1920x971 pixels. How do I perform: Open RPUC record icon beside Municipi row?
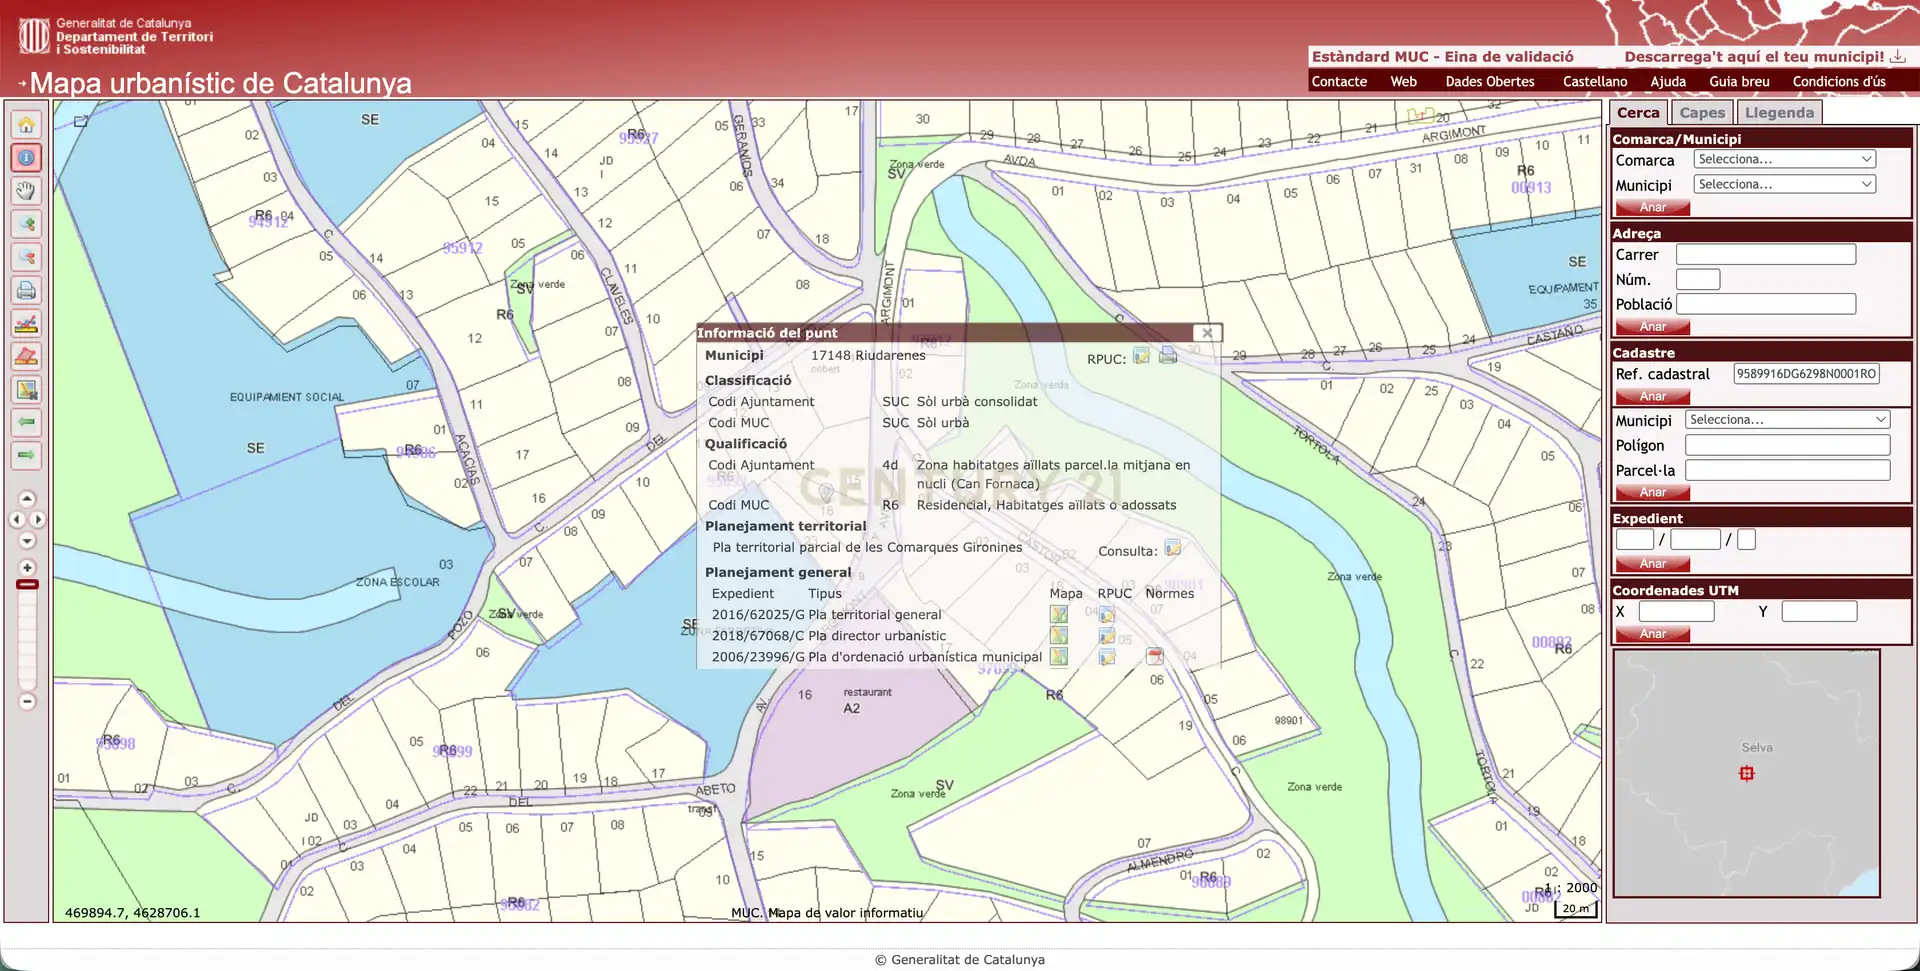click(x=1141, y=356)
